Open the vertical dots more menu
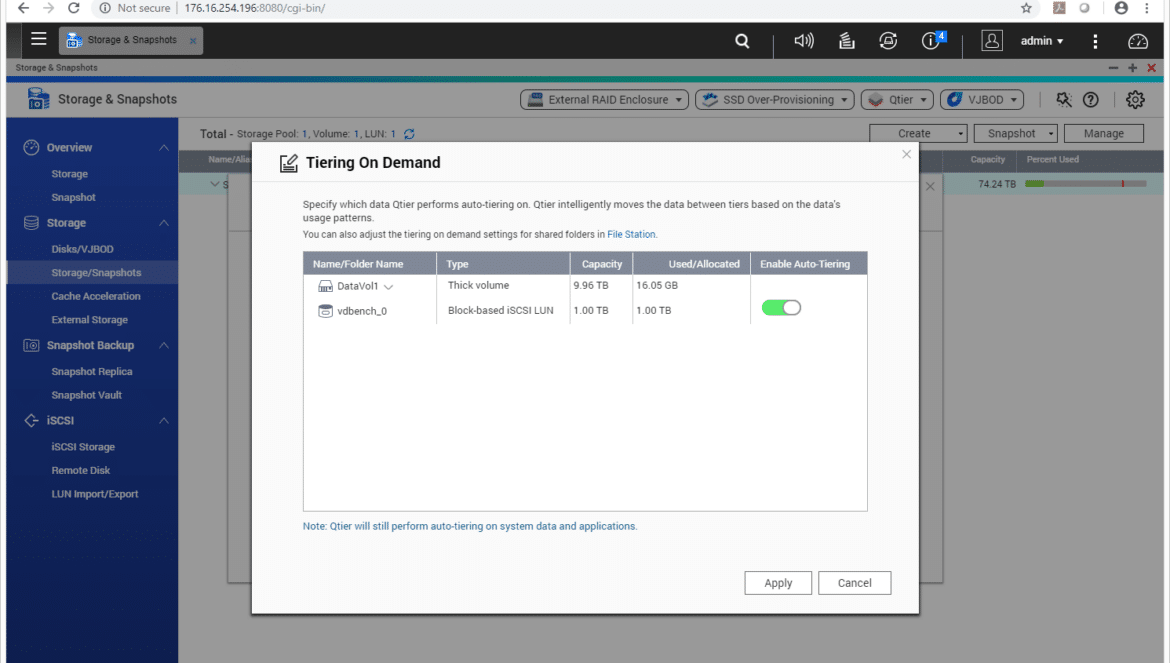The image size is (1170, 663). pos(1095,41)
